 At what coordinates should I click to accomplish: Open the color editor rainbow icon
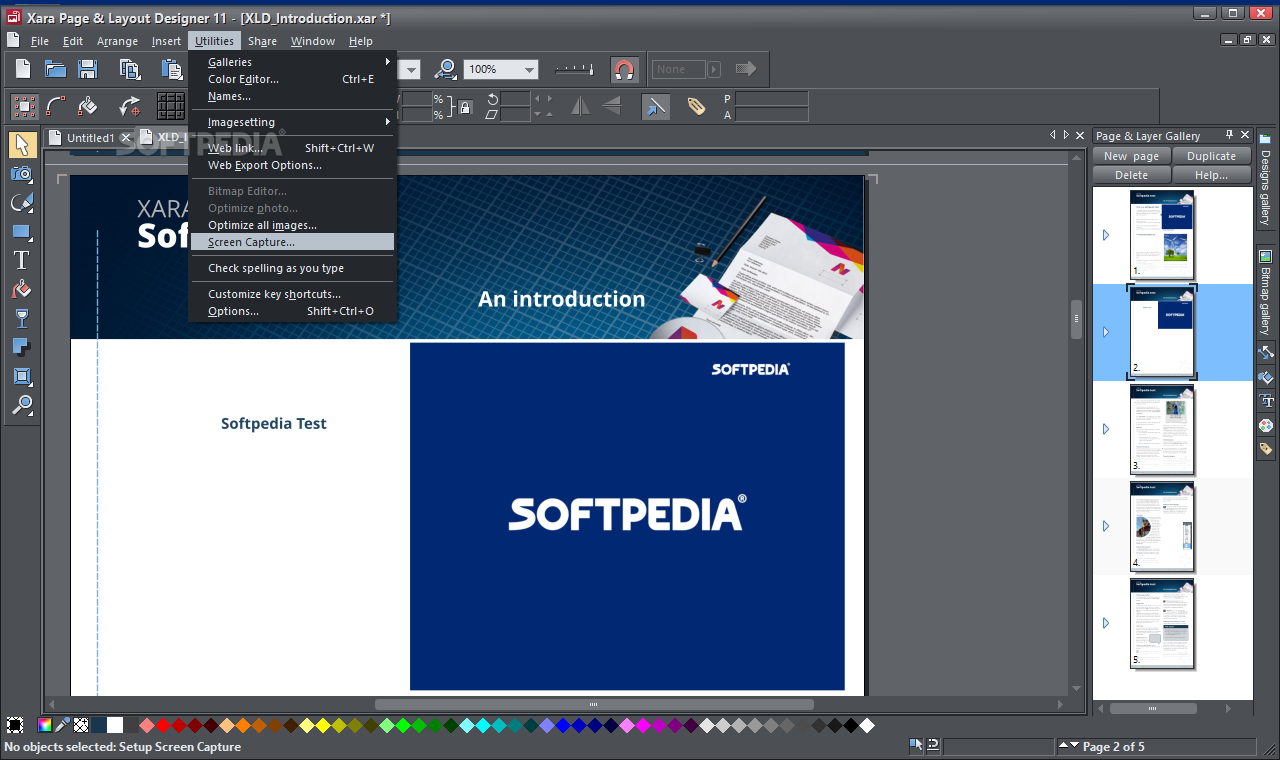pyautogui.click(x=45, y=725)
